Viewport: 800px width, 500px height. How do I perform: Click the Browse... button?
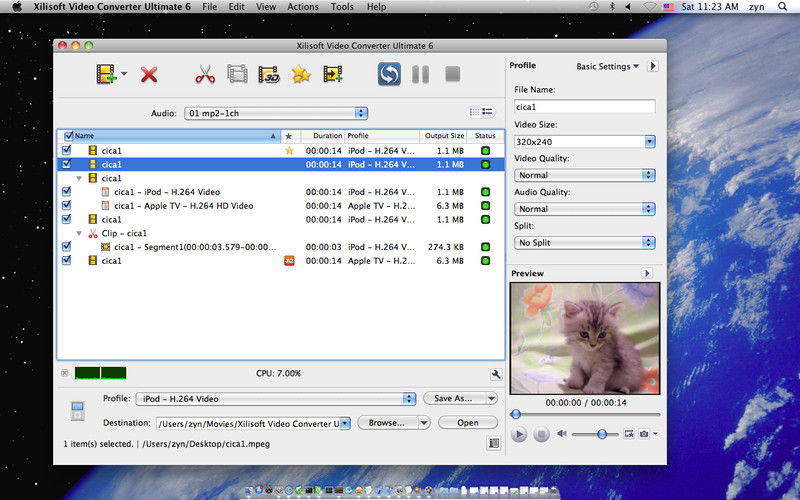tap(387, 423)
